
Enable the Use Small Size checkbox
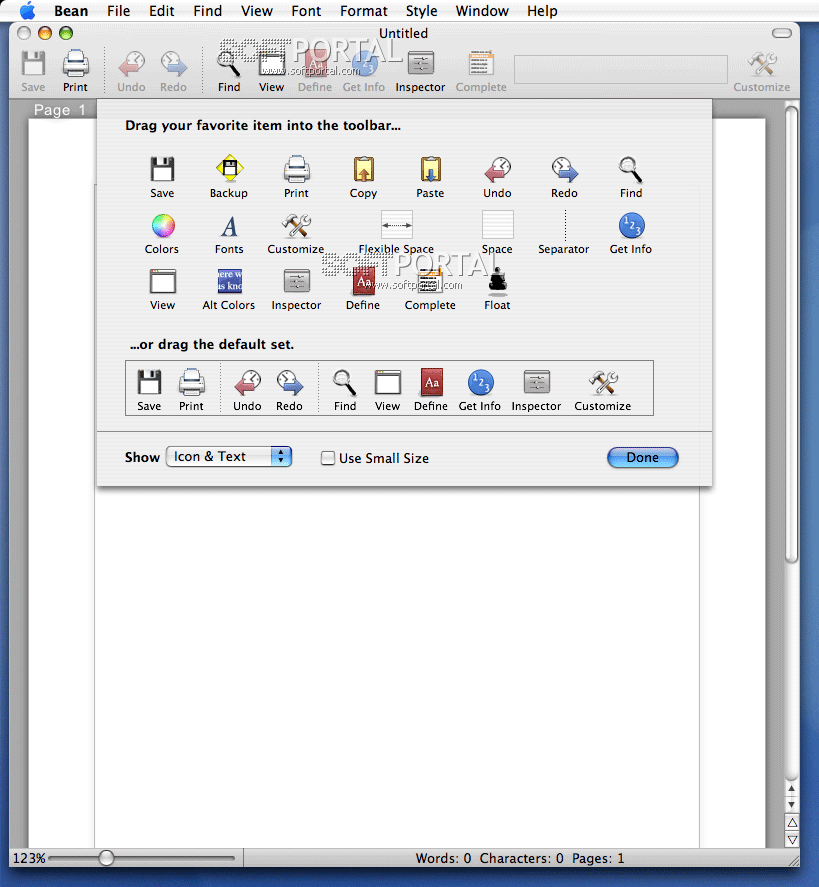click(x=327, y=458)
